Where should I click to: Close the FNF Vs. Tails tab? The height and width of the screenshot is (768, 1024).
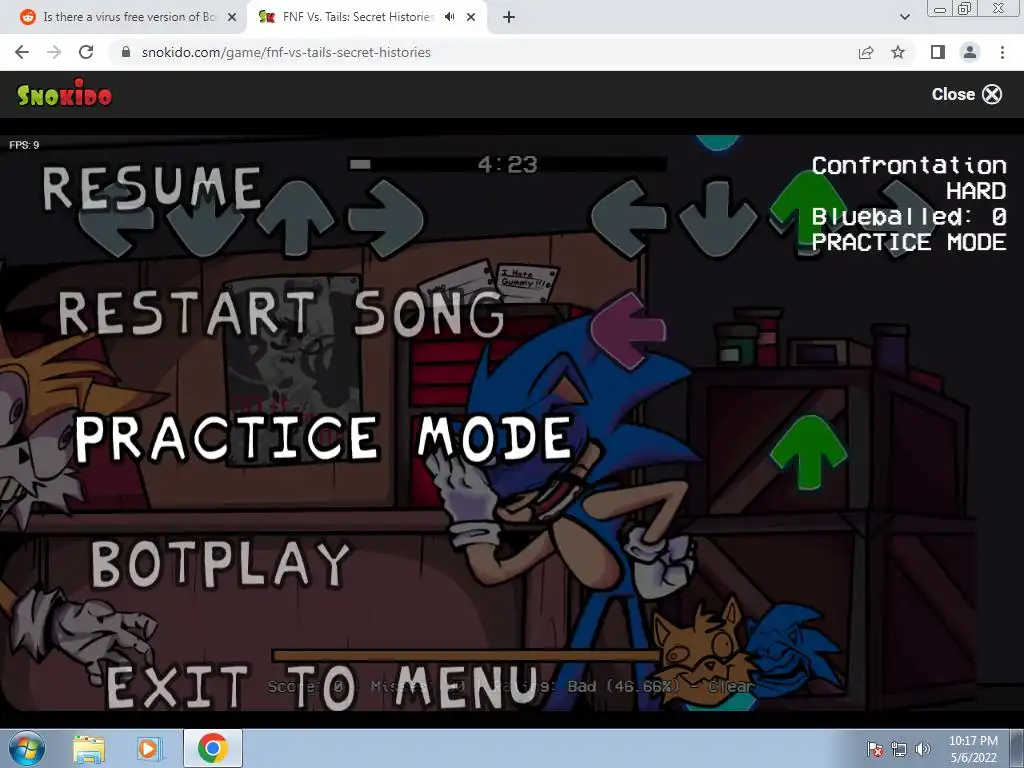click(471, 17)
